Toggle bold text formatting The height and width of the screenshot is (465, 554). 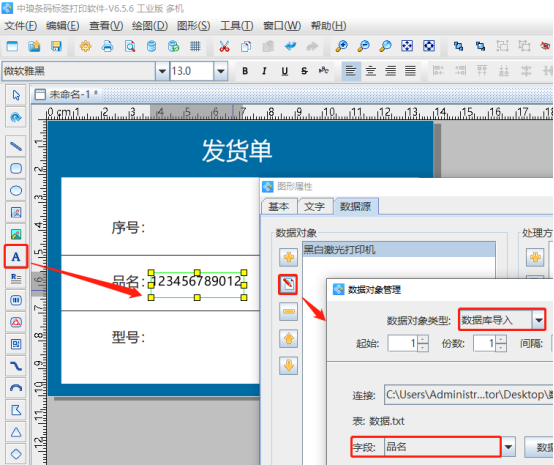[x=245, y=71]
